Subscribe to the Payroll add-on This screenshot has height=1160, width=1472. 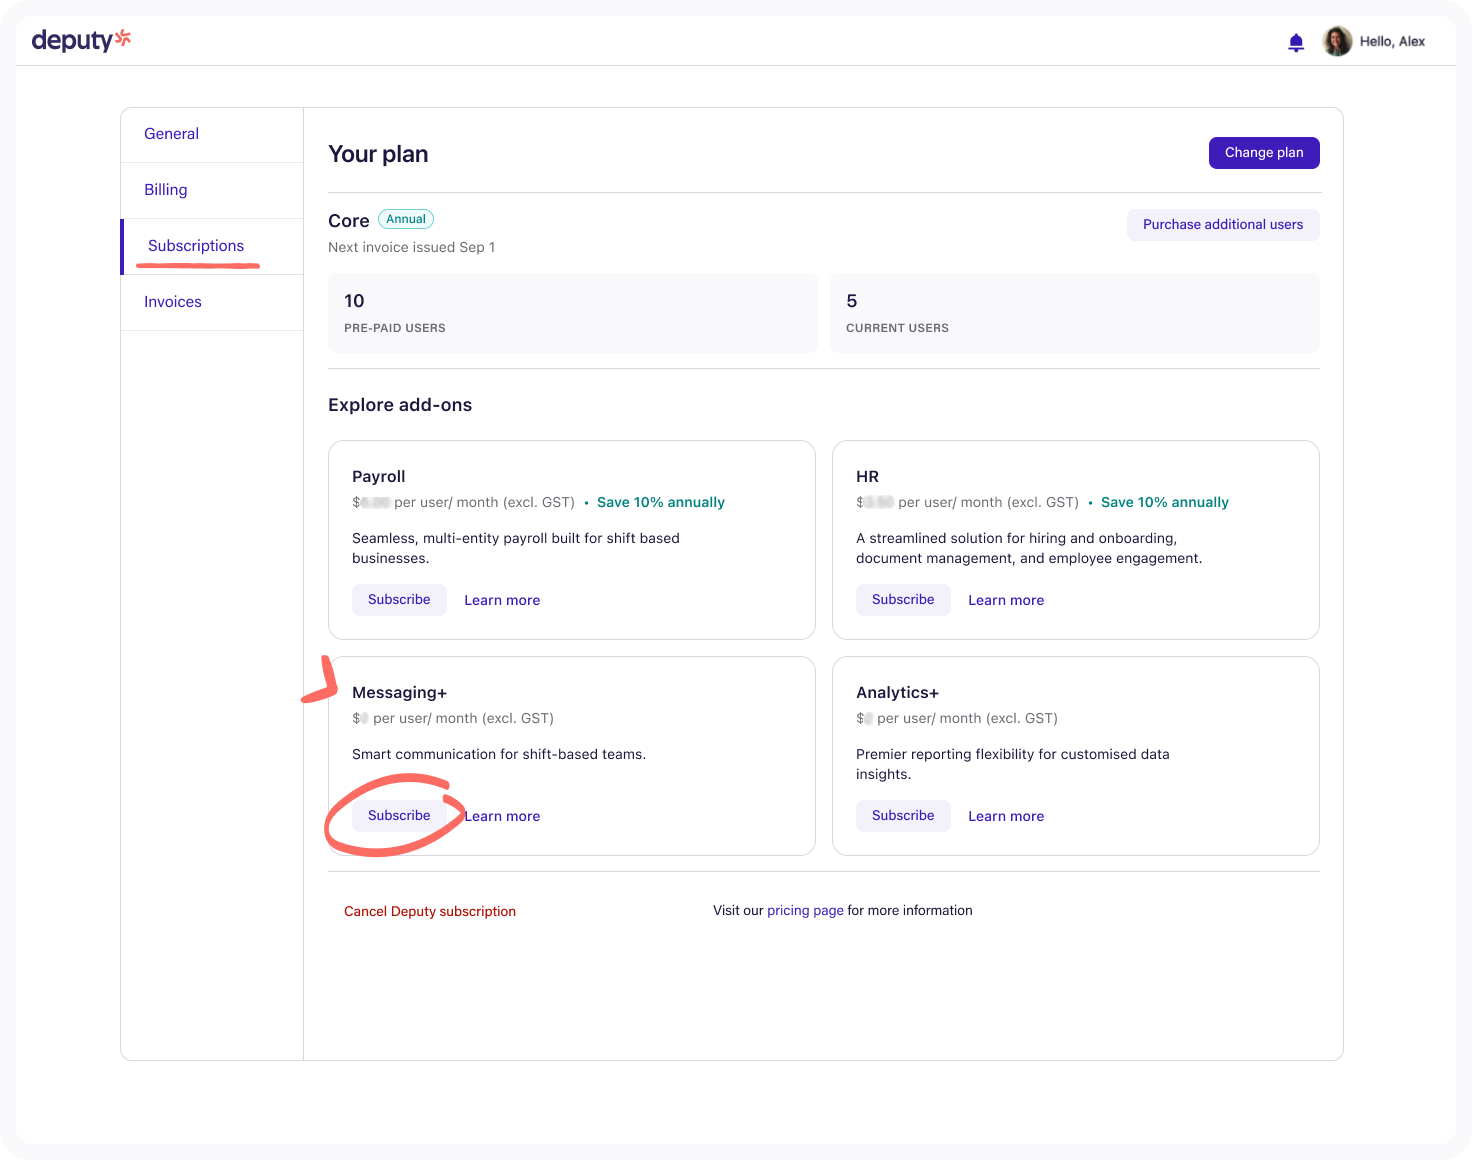(x=399, y=600)
